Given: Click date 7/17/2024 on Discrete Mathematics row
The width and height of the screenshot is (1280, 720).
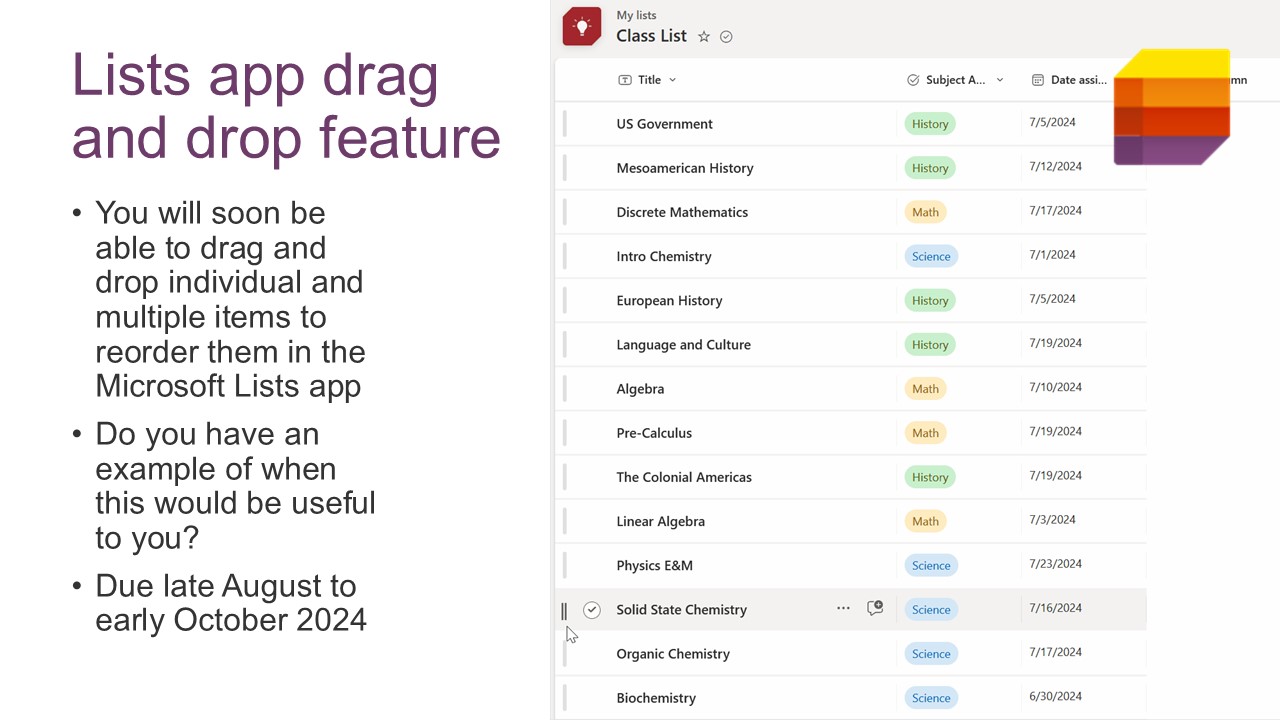Looking at the screenshot, I should [x=1055, y=210].
